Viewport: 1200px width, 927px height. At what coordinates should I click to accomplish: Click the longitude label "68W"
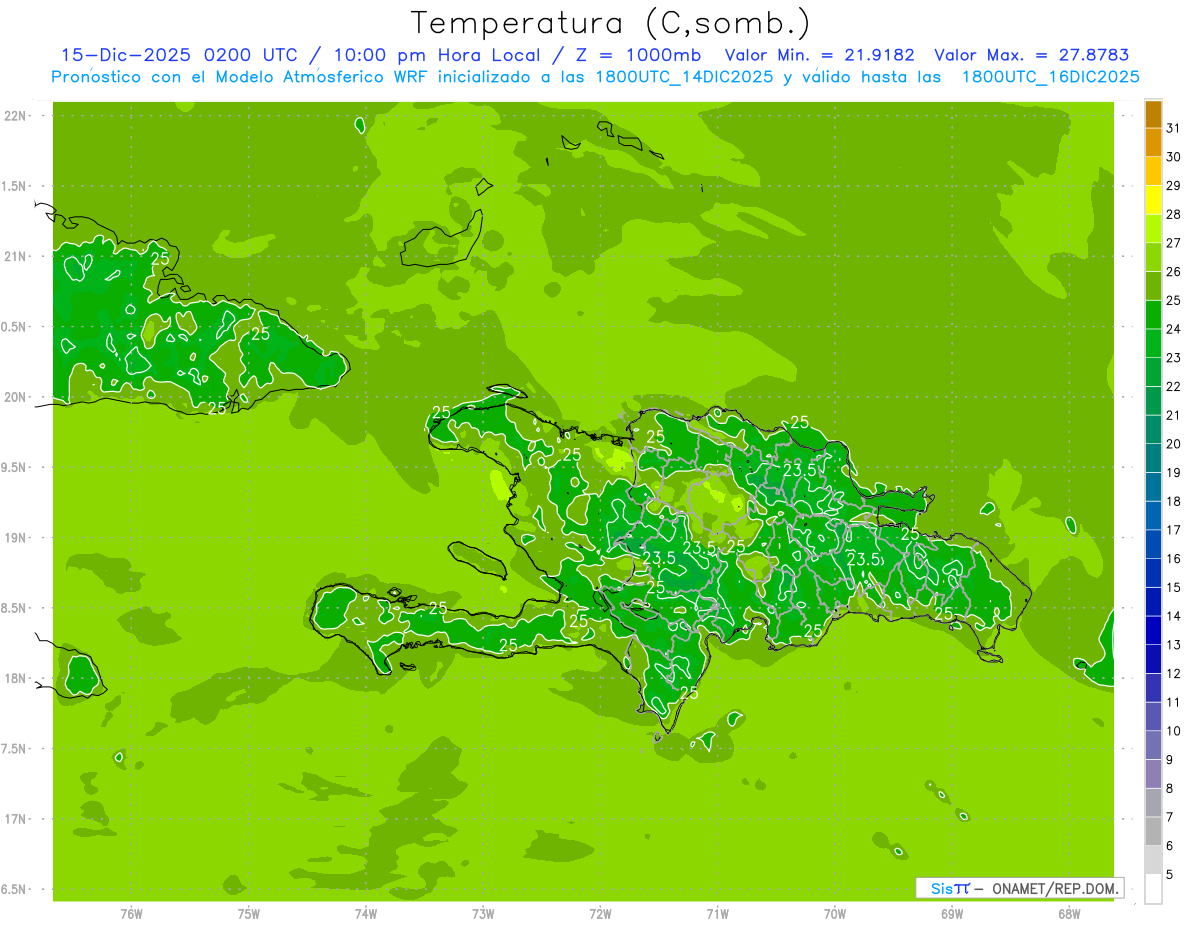click(x=1069, y=914)
